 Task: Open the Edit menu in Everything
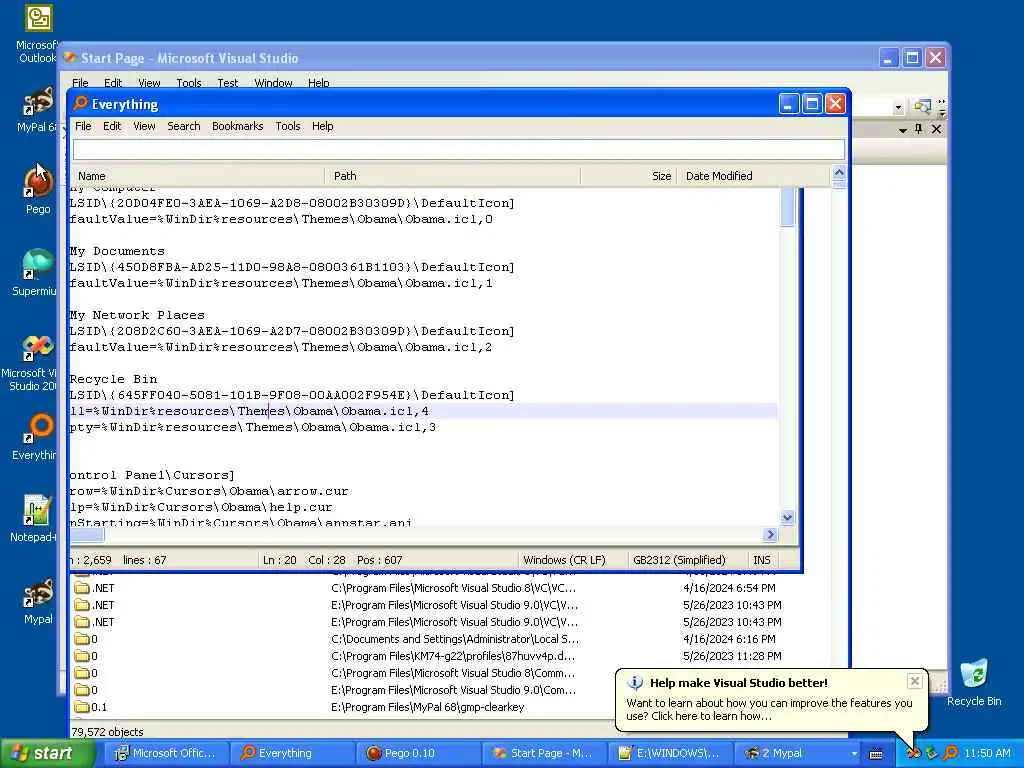112,126
